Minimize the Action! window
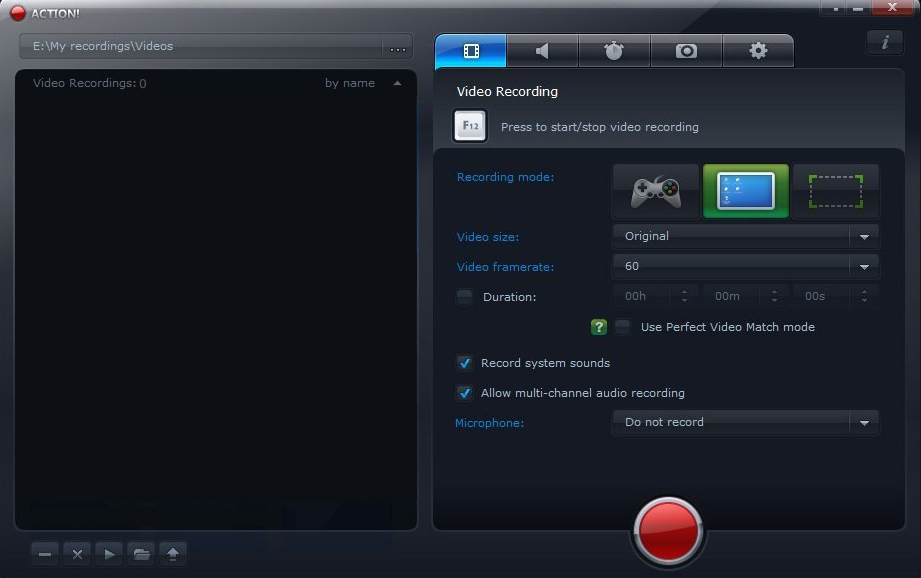The width and height of the screenshot is (921, 578). coord(858,8)
